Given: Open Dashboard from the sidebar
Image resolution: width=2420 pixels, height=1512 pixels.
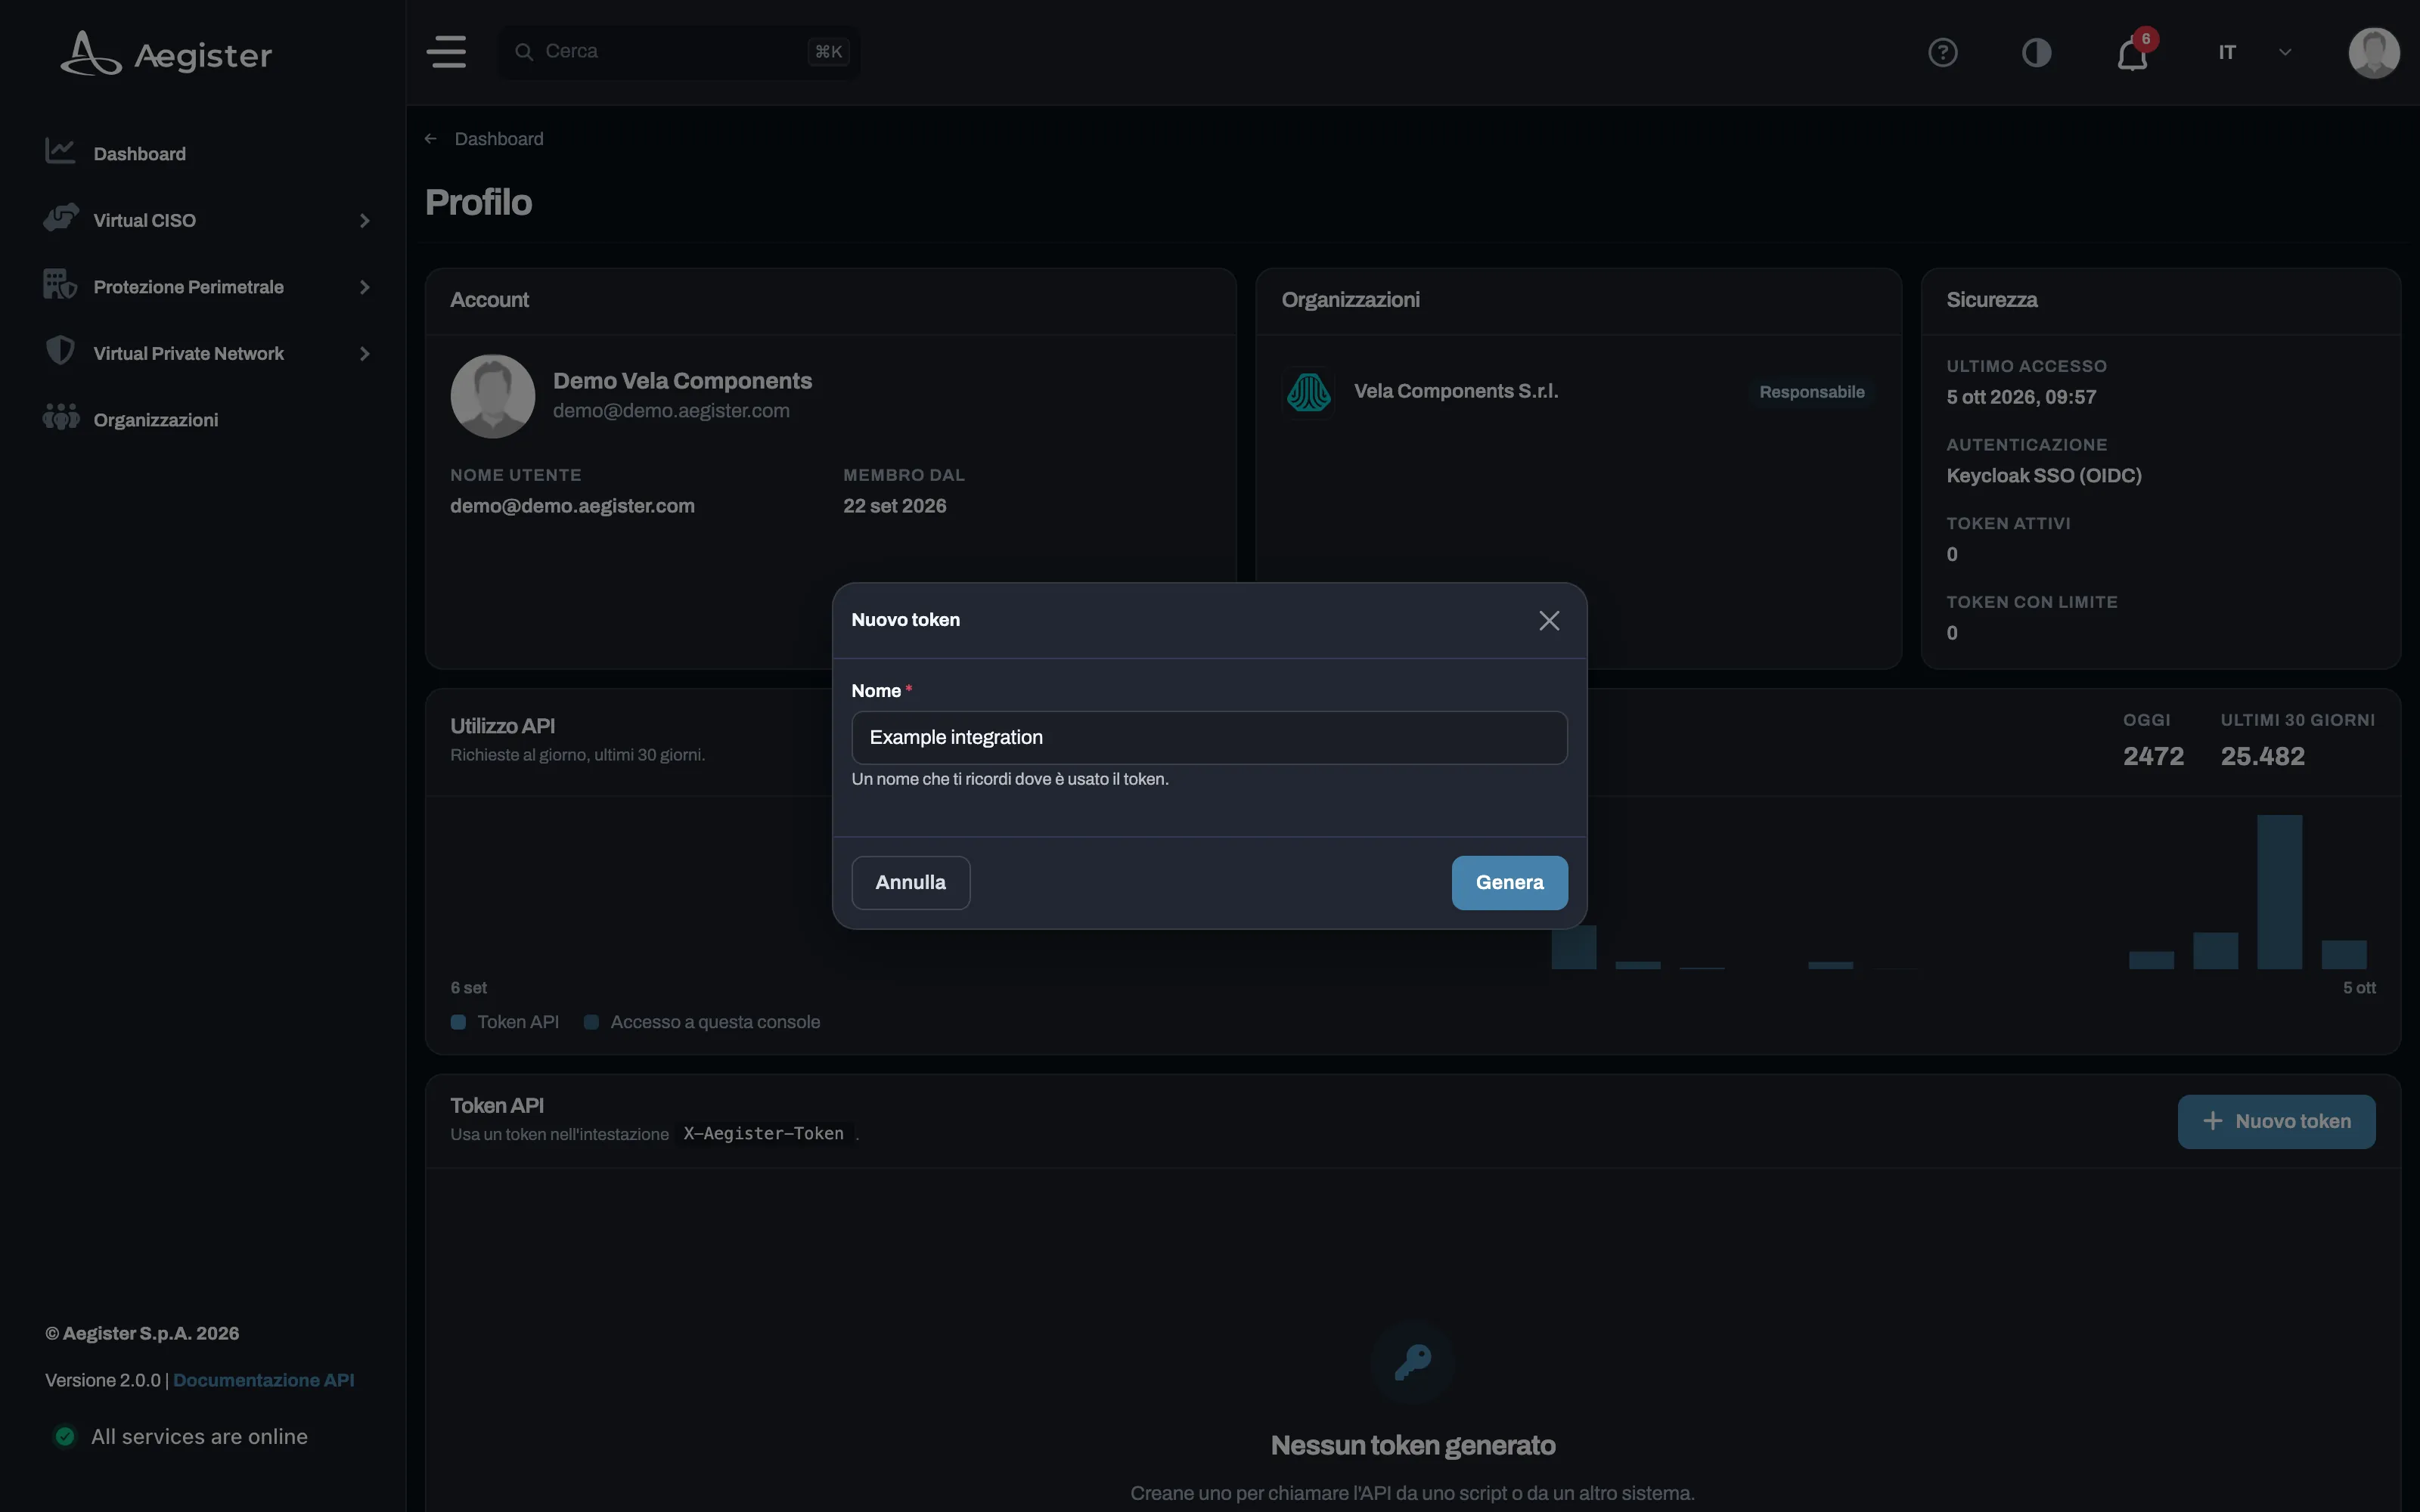Looking at the screenshot, I should (139, 154).
